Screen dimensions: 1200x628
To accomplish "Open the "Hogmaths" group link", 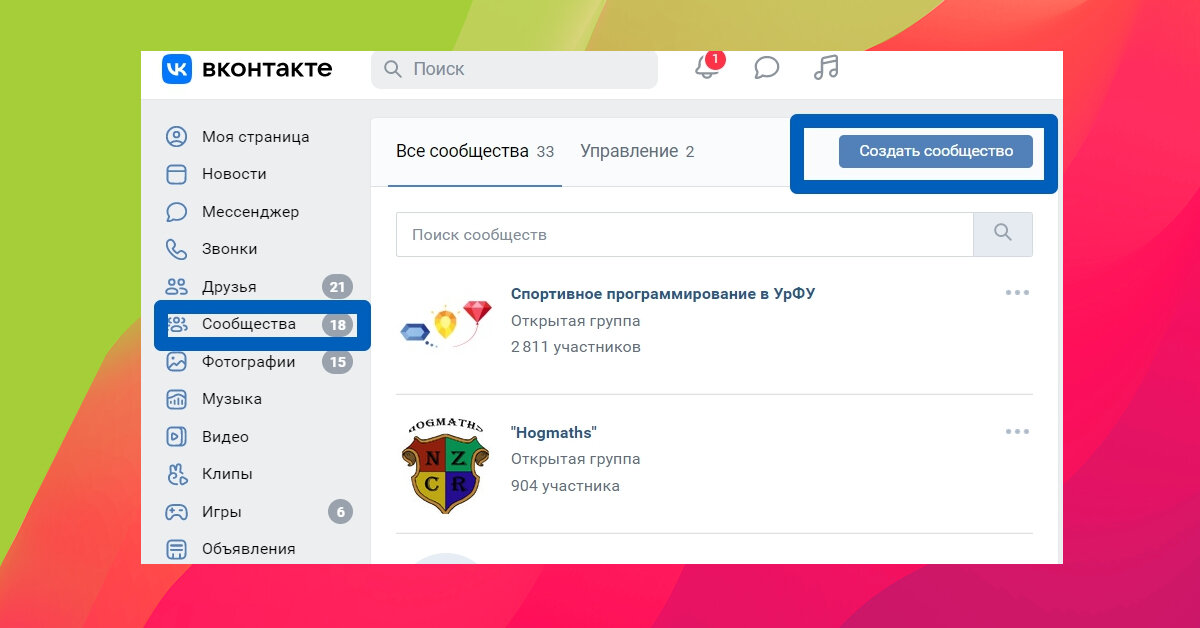I will click(x=553, y=433).
